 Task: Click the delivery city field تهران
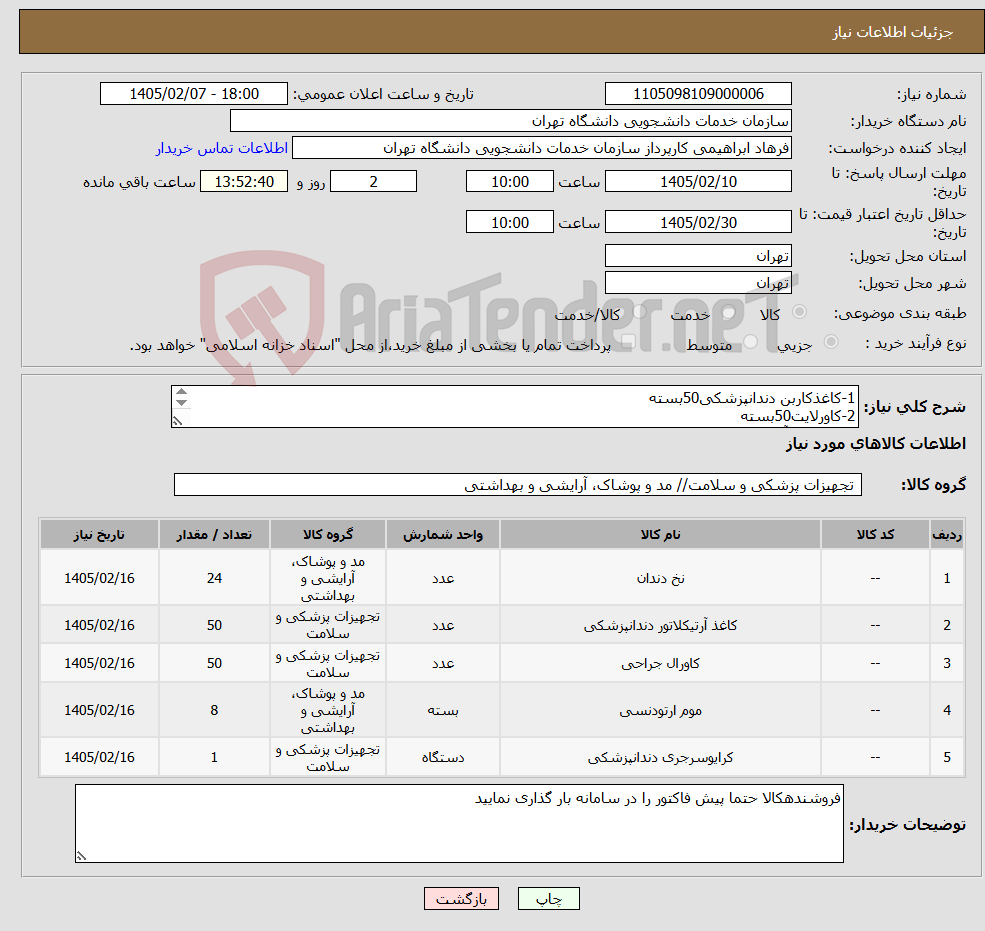(698, 283)
